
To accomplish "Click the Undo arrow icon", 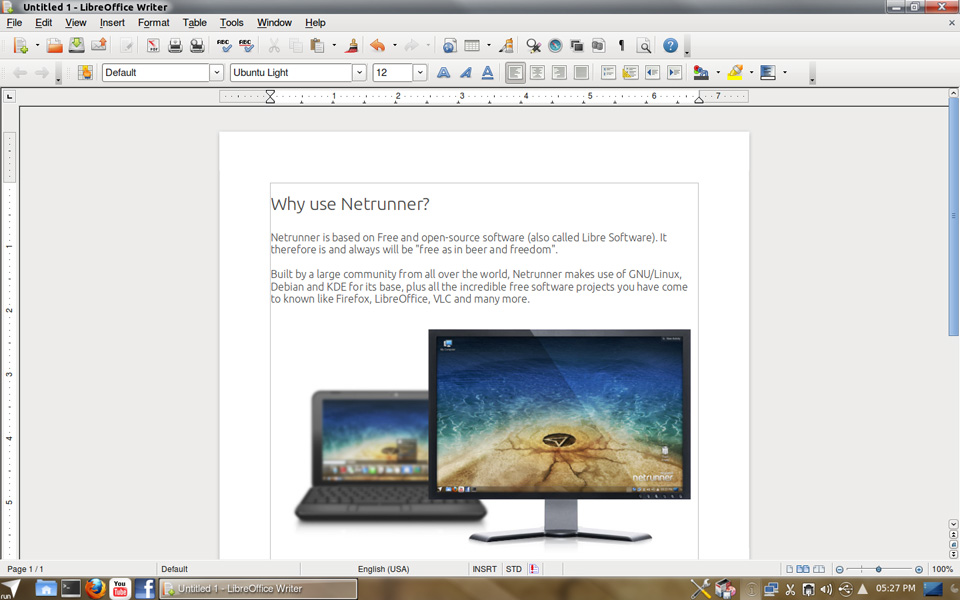I will click(377, 46).
